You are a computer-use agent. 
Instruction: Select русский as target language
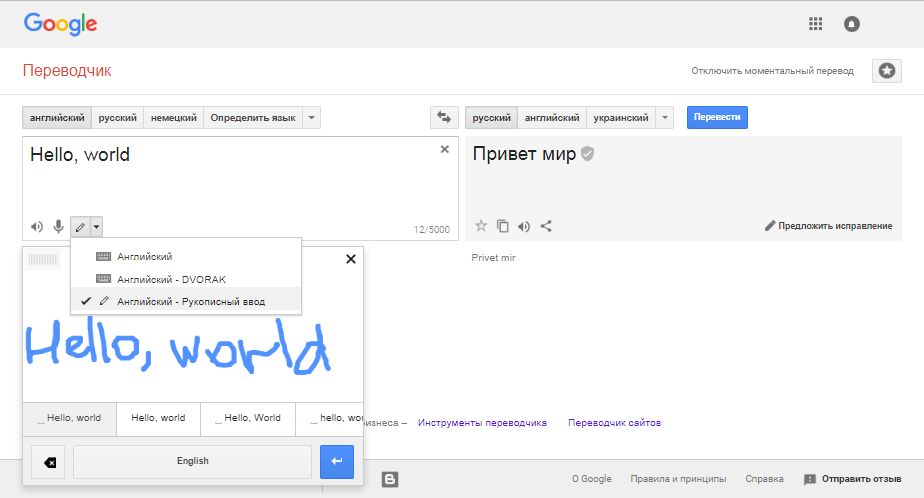tap(491, 117)
